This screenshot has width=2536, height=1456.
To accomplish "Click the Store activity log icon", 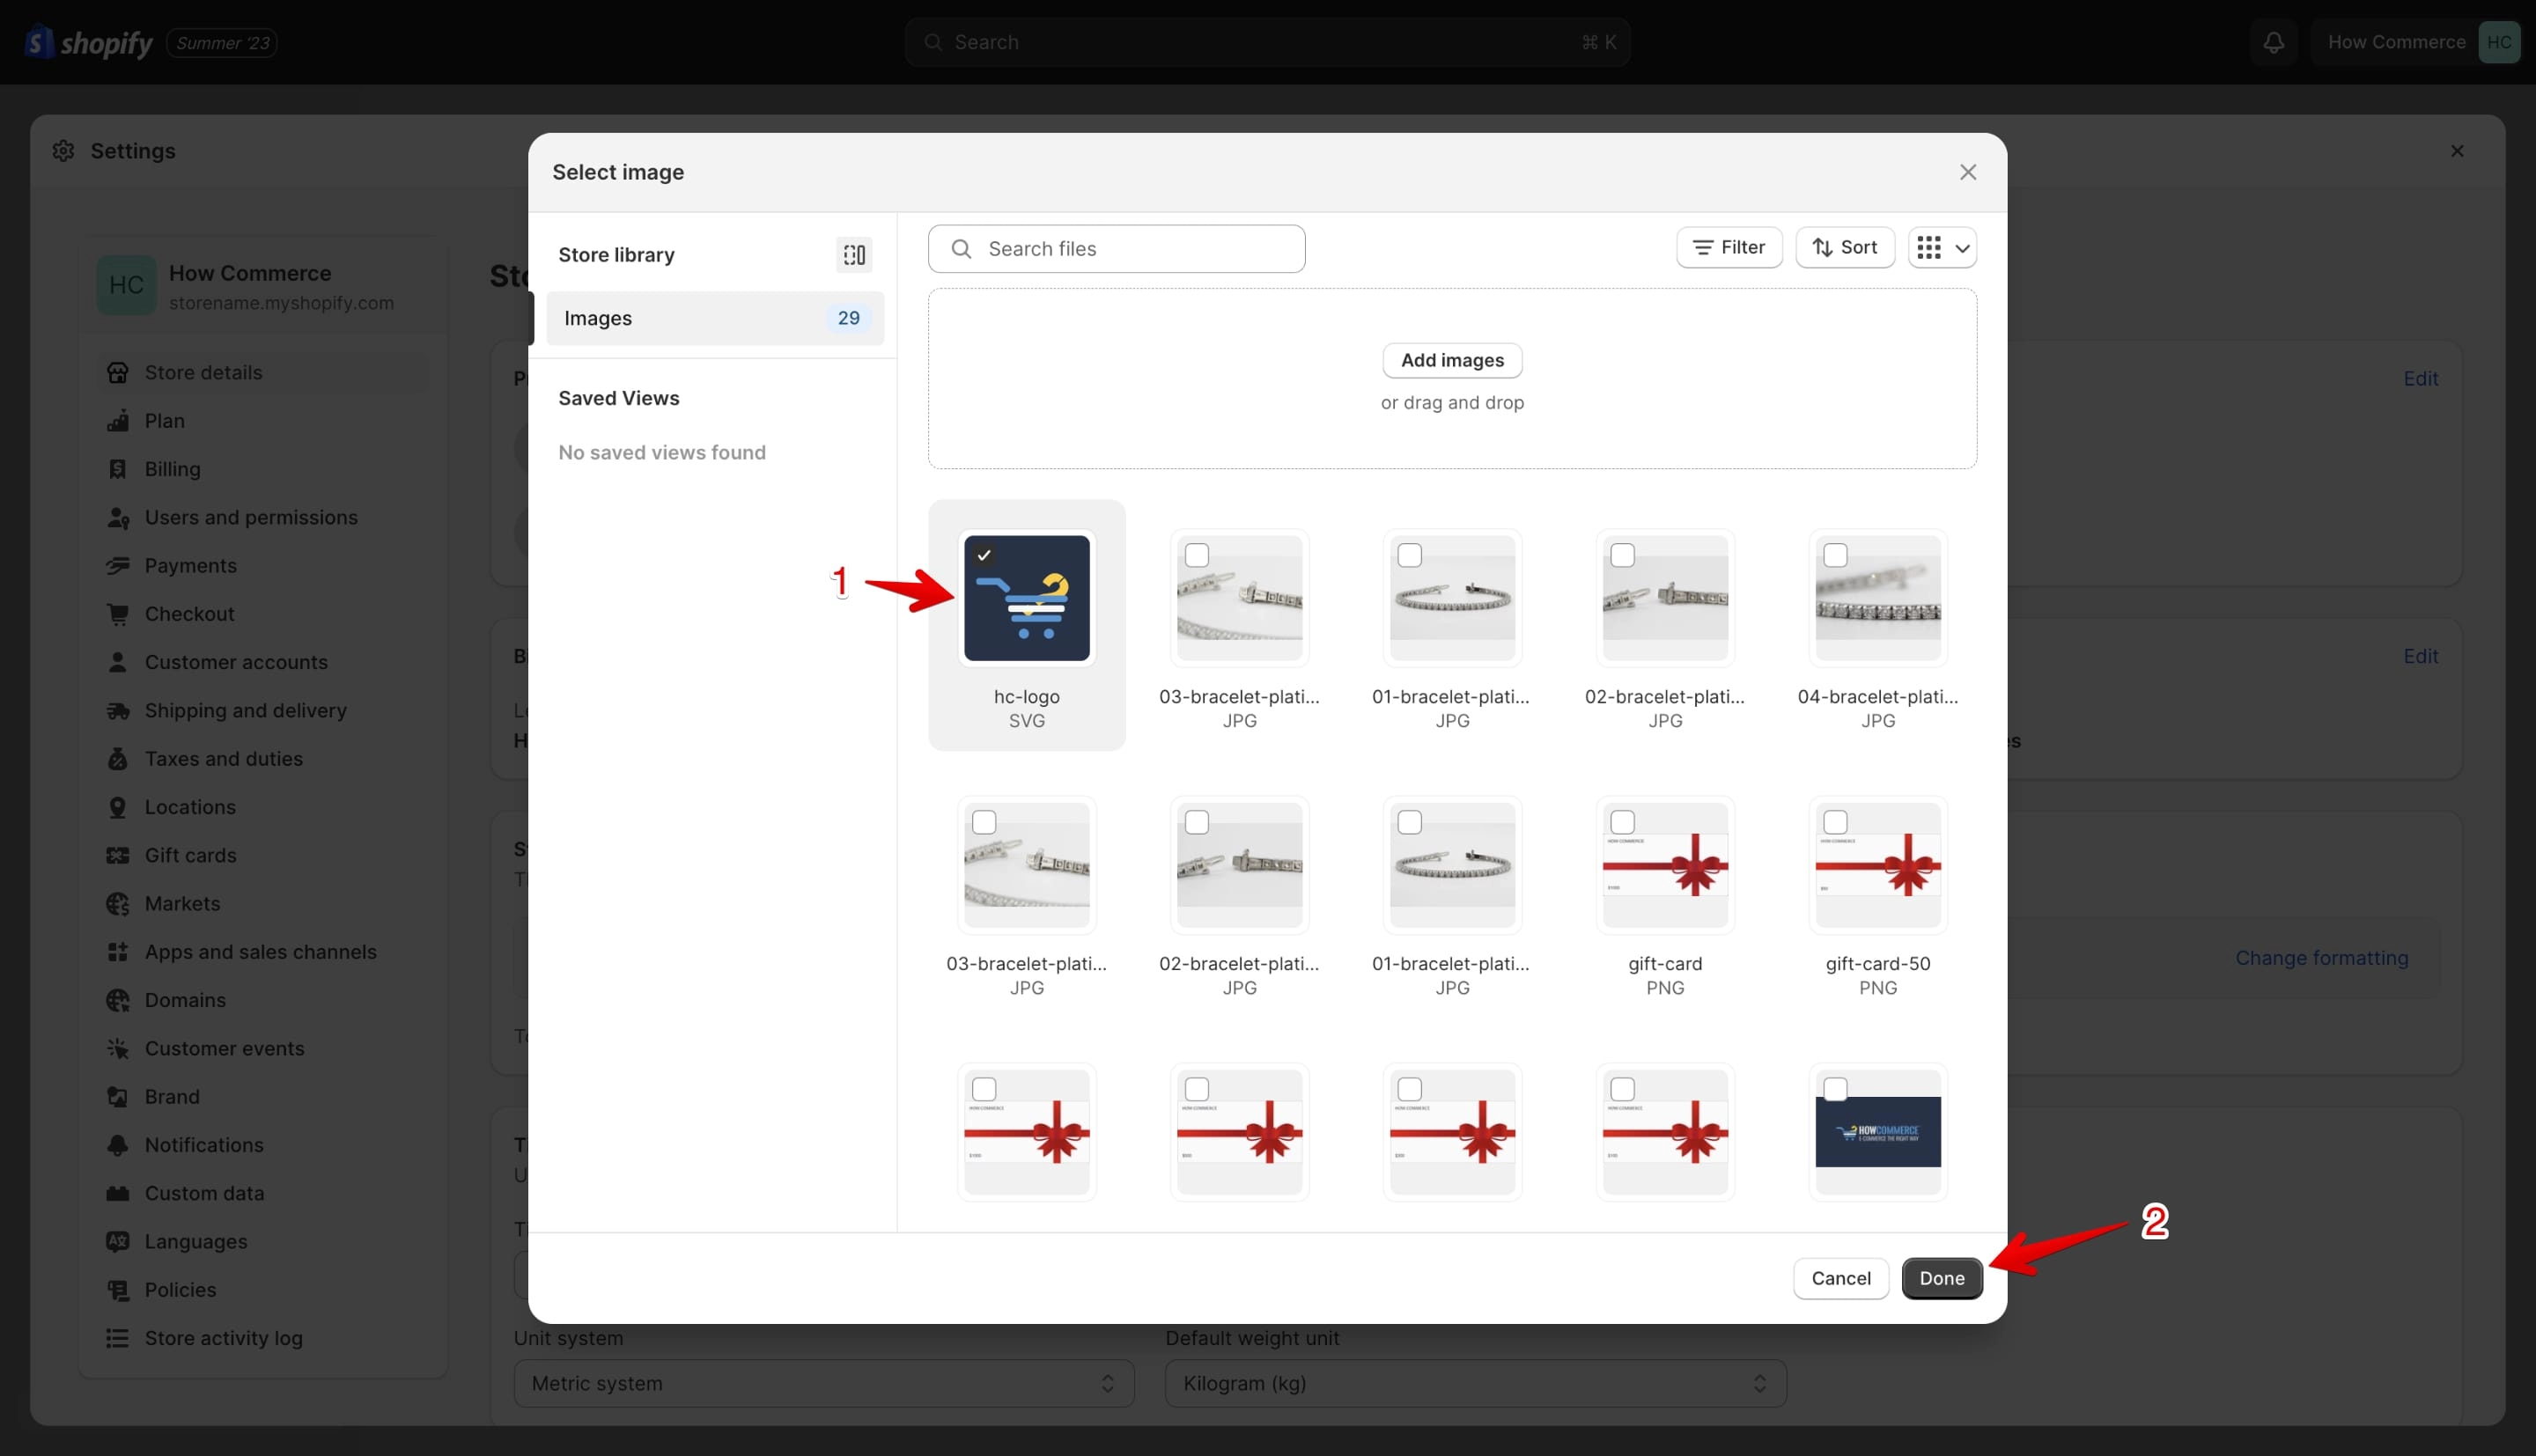I will [x=118, y=1338].
